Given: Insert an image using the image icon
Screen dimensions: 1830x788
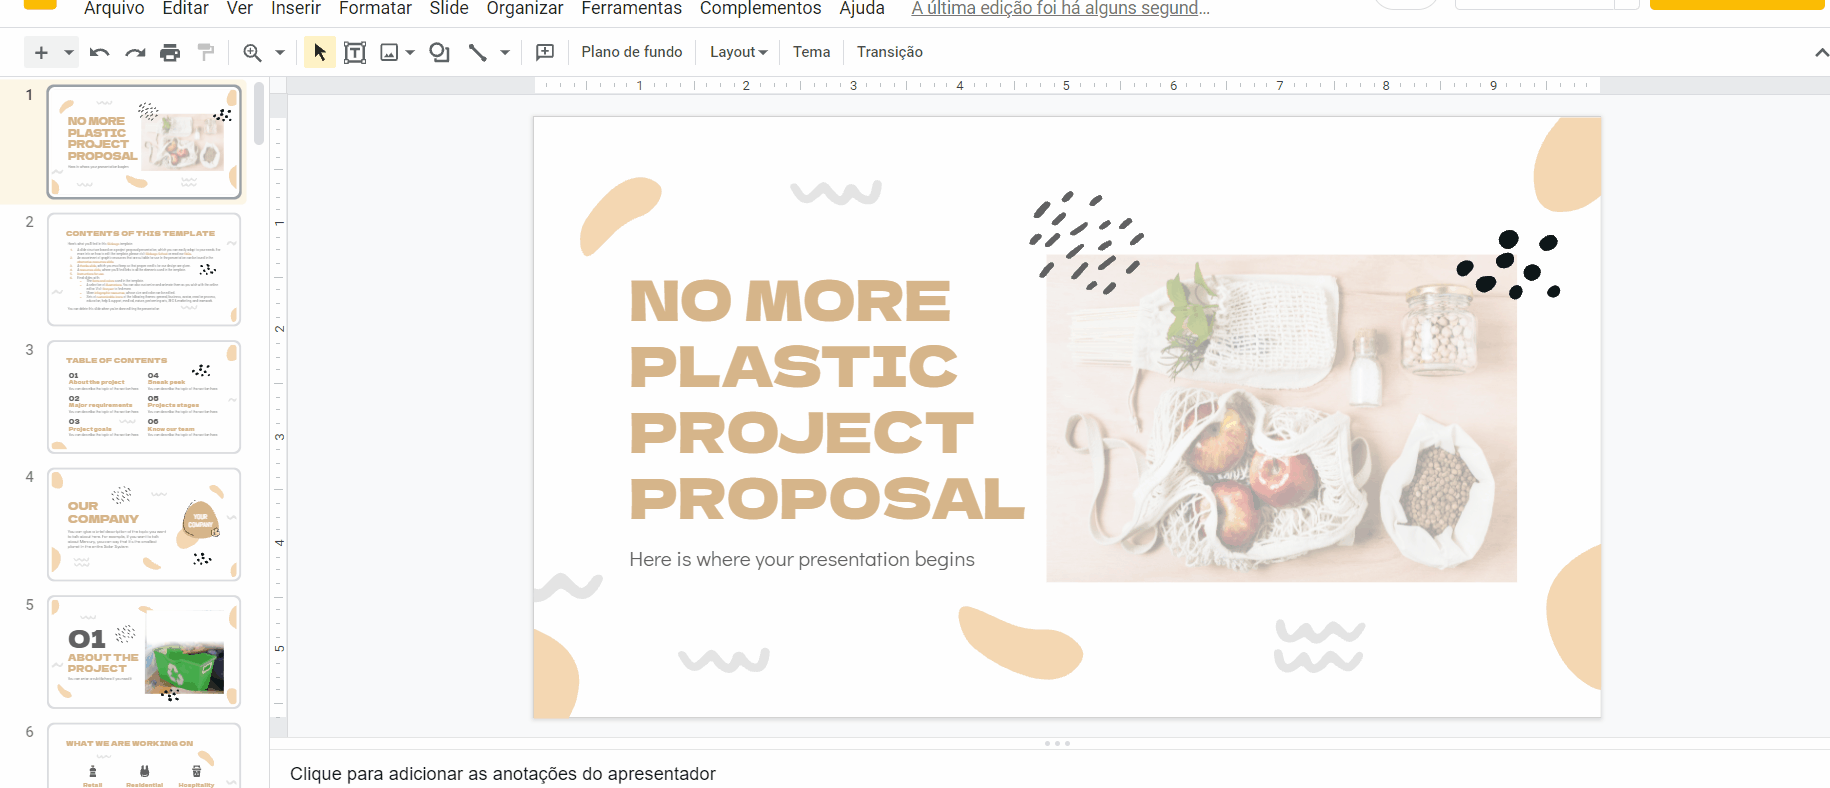Looking at the screenshot, I should 390,52.
